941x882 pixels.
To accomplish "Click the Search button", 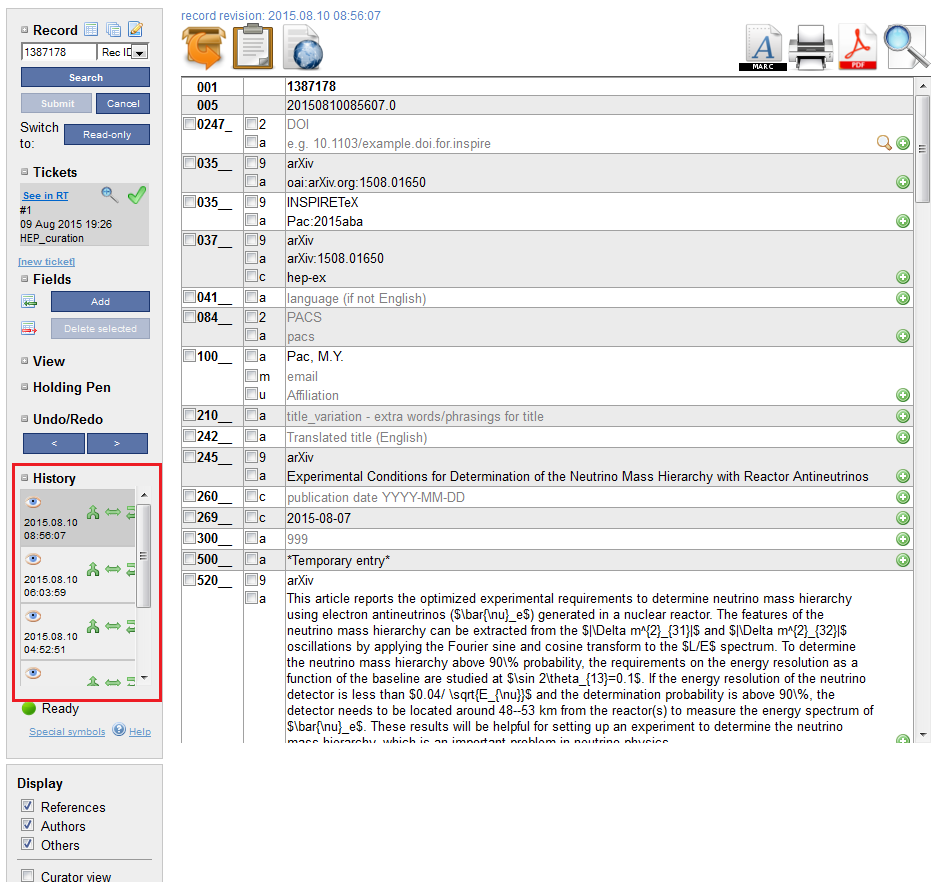I will point(85,77).
